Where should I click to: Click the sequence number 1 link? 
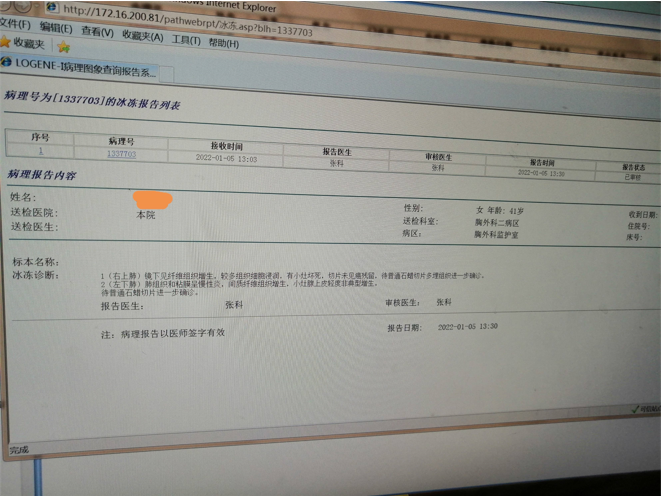[x=40, y=150]
